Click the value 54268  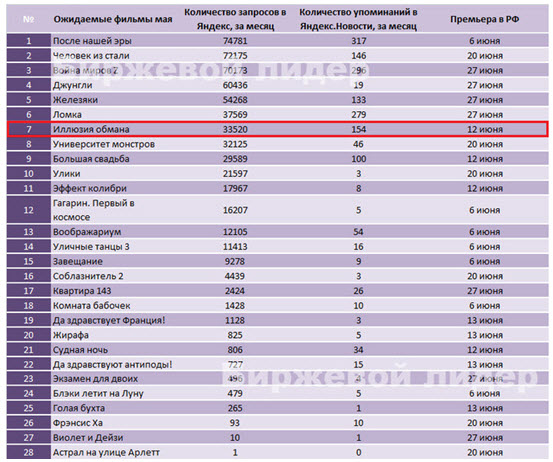tap(235, 100)
